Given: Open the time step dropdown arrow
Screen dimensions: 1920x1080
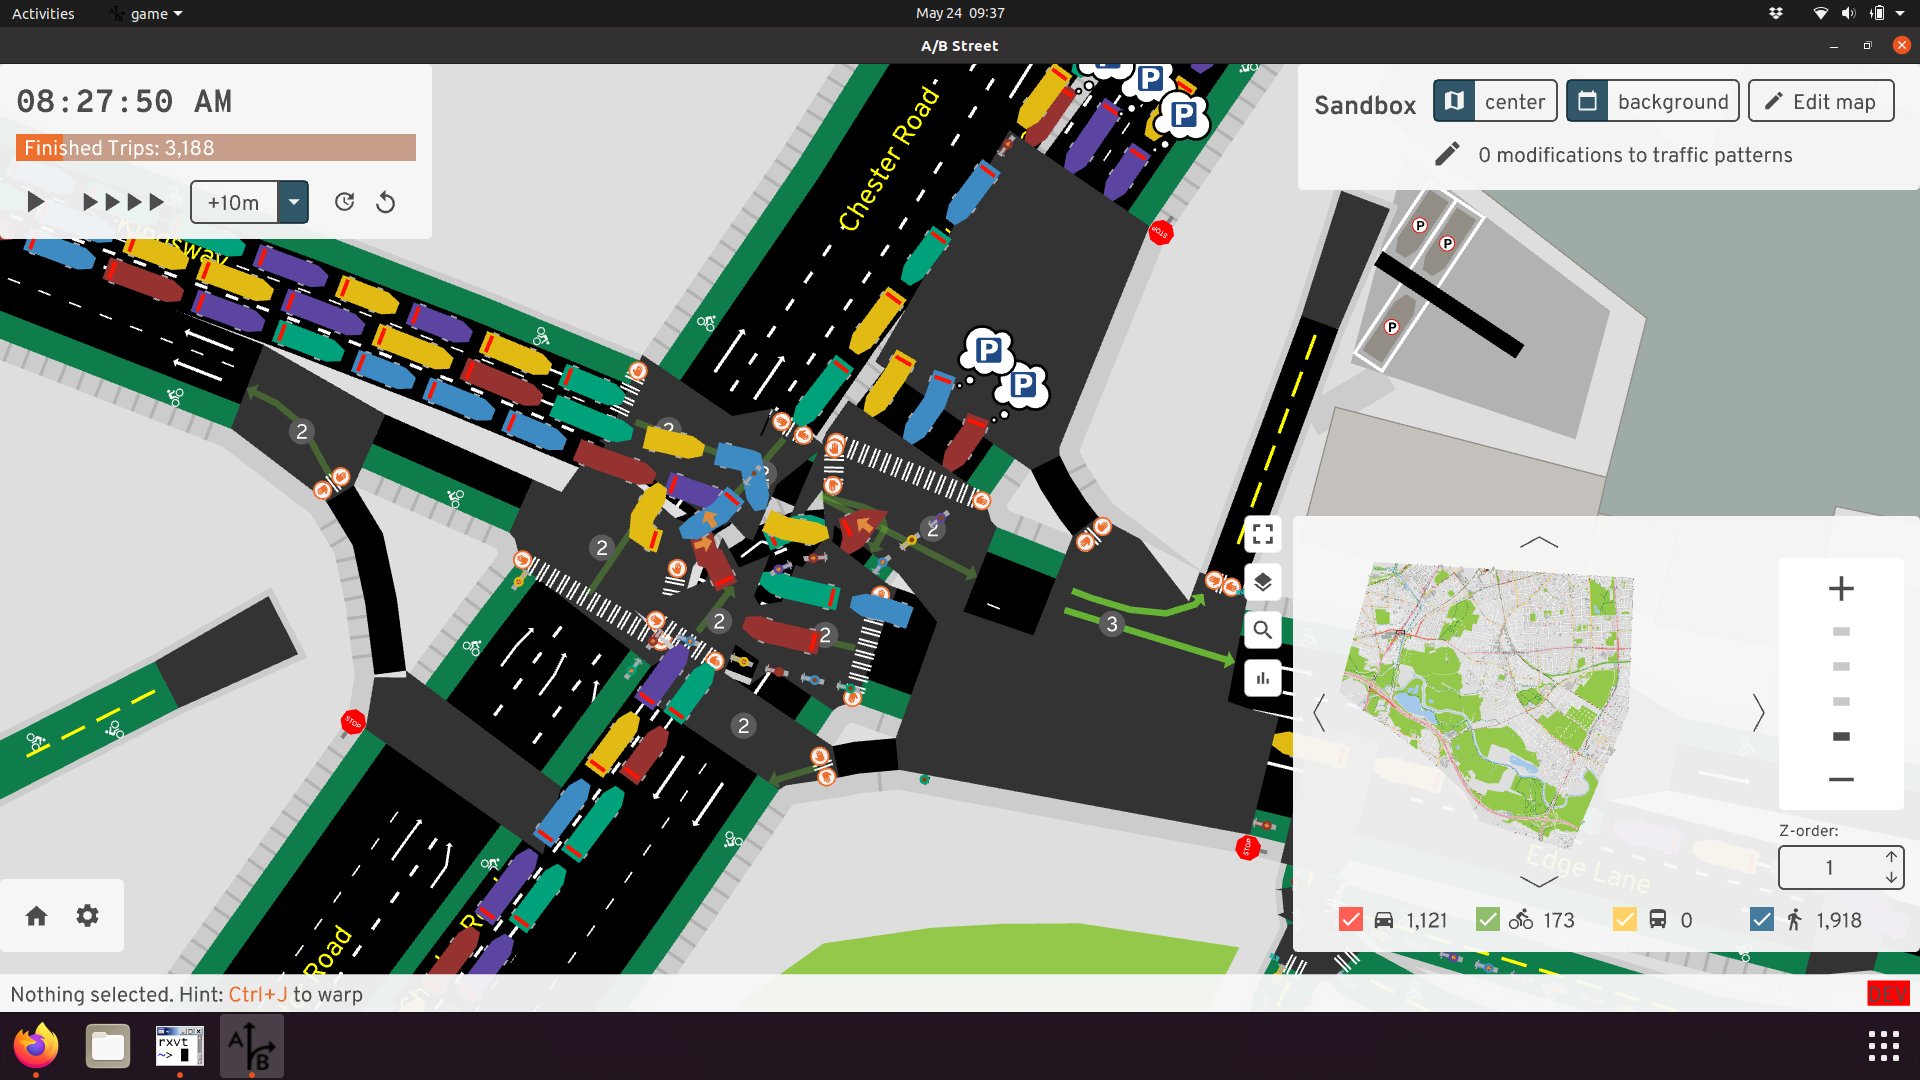Looking at the screenshot, I should tap(293, 202).
